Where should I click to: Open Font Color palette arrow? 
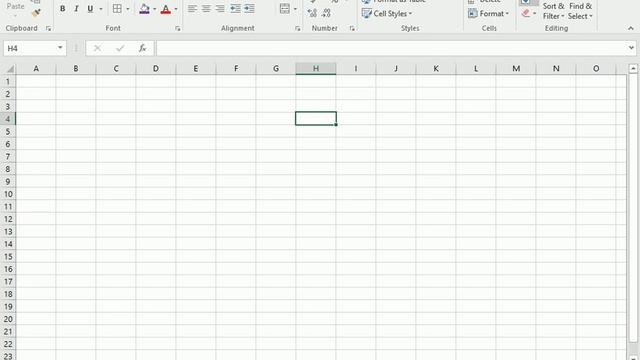(x=176, y=9)
